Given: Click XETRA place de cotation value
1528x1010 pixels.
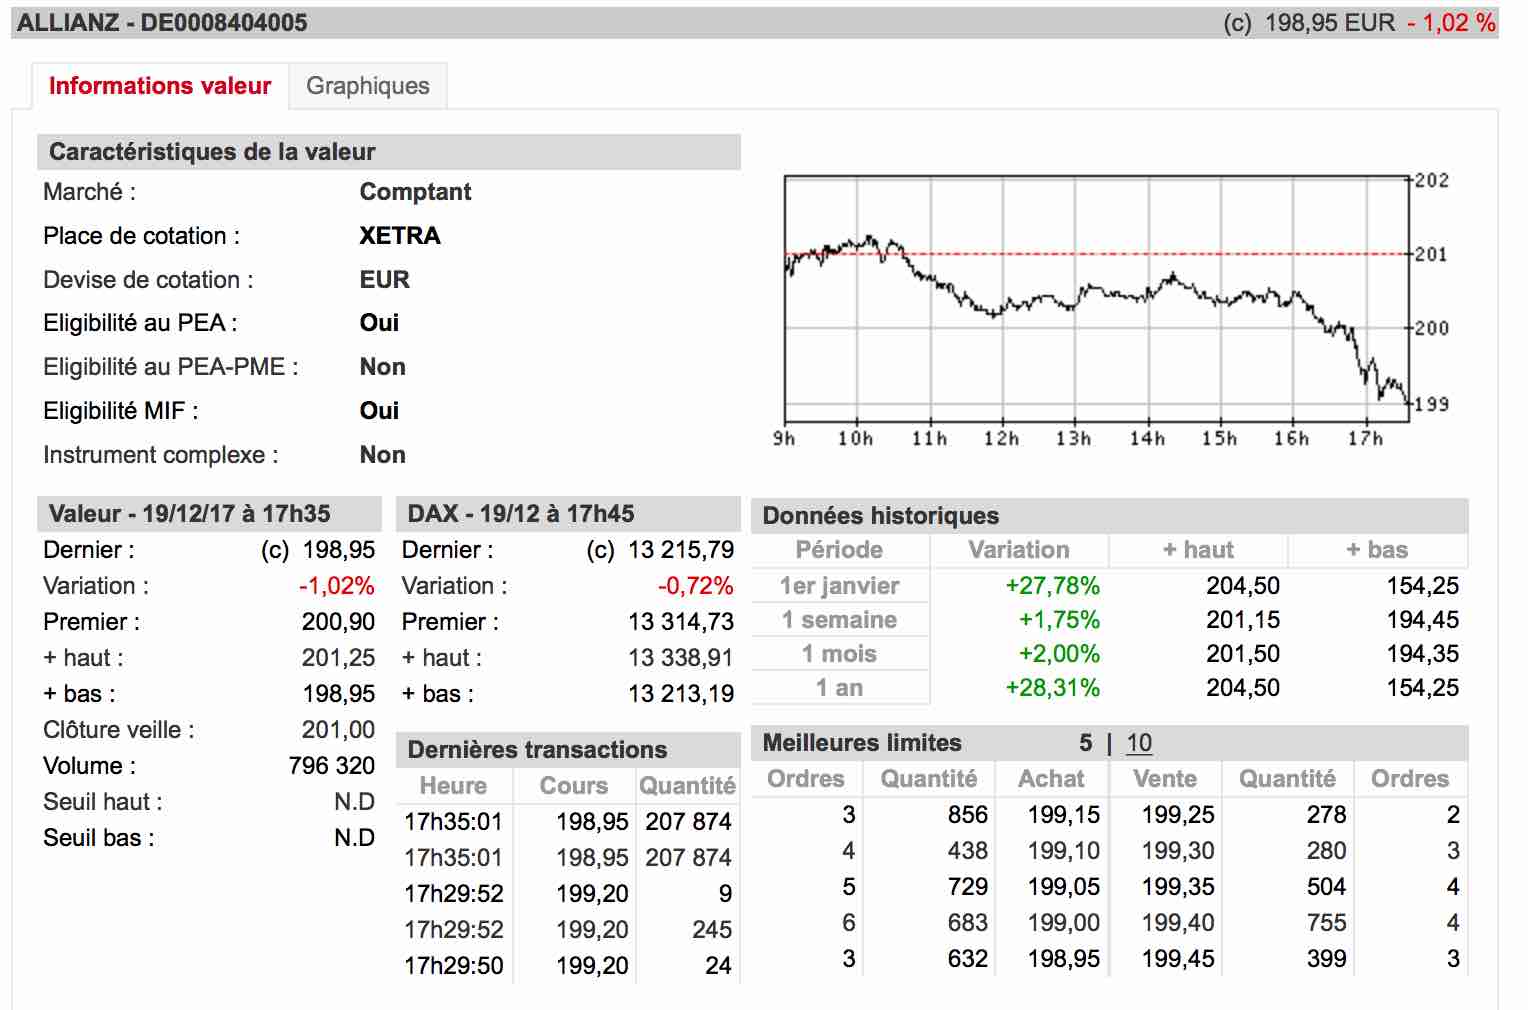Looking at the screenshot, I should (400, 236).
